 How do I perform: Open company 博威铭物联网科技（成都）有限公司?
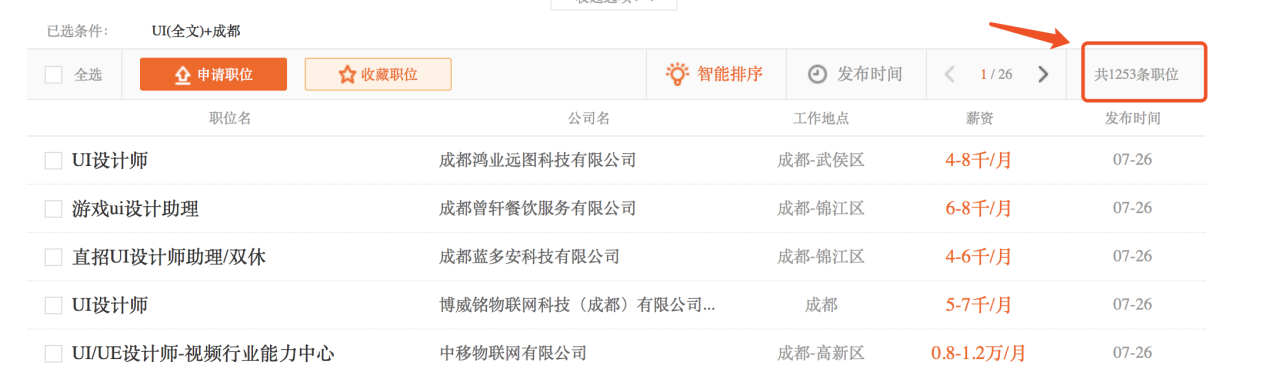pos(577,304)
